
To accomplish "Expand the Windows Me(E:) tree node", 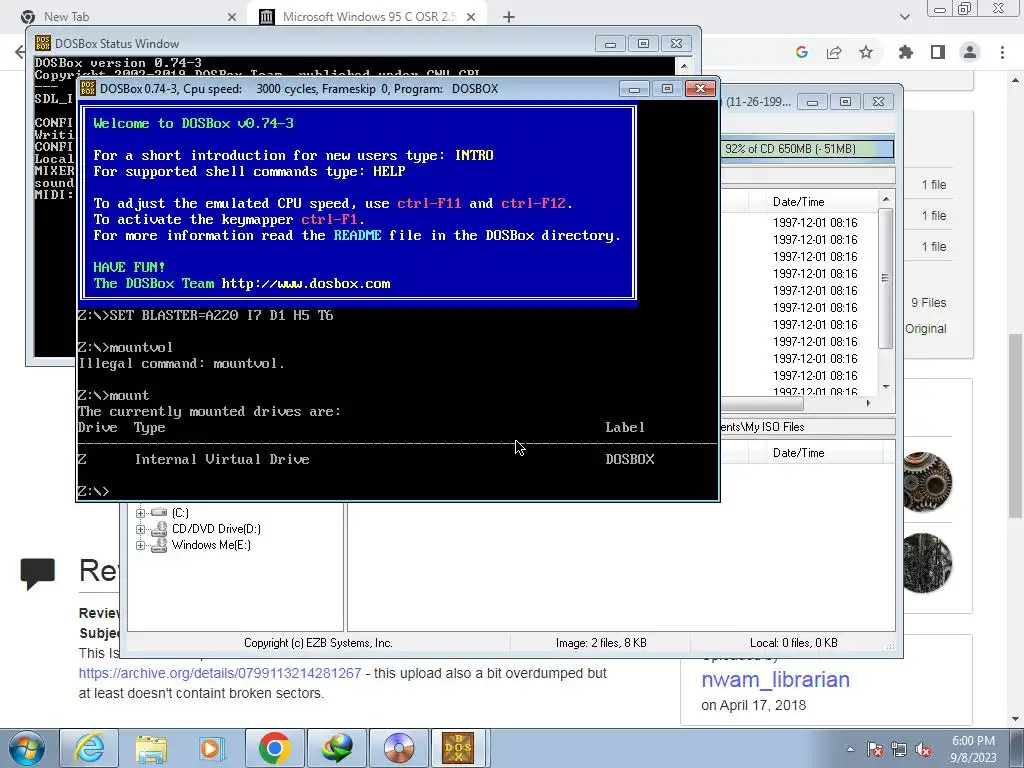I will click(140, 545).
